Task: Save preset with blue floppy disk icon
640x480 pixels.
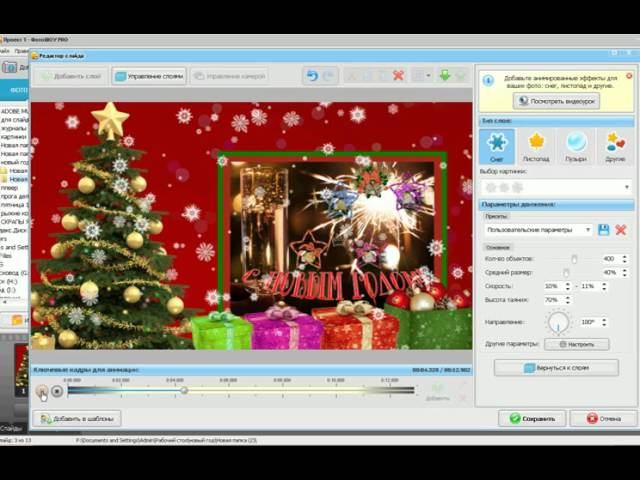Action: coord(604,230)
